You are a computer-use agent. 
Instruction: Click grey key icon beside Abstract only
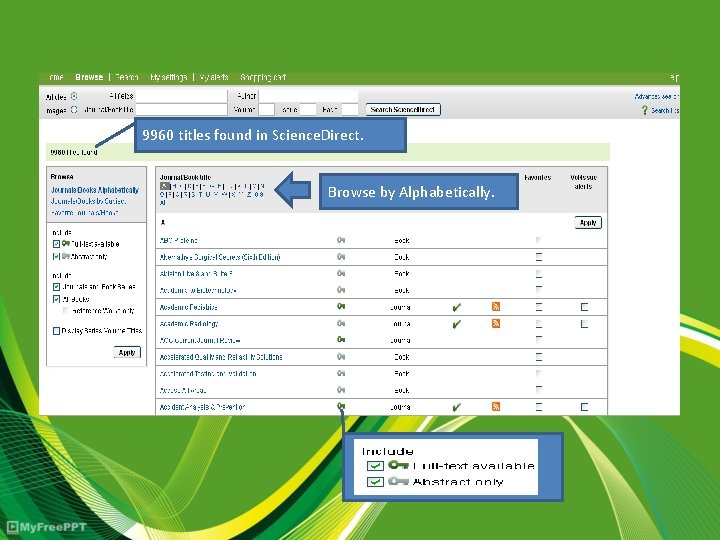pyautogui.click(x=66, y=256)
